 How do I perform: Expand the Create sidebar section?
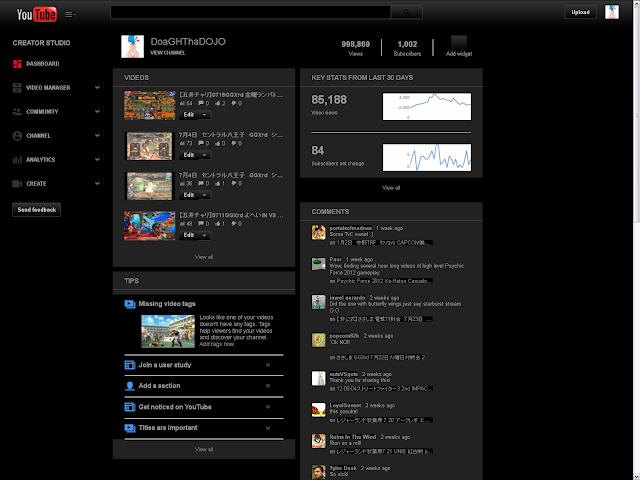point(97,184)
